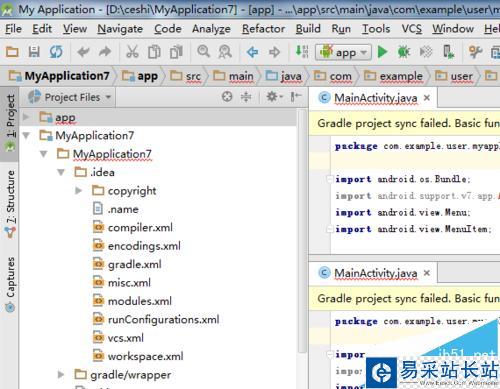The width and height of the screenshot is (500, 389).
Task: Select runConfigurations.xml file
Action: 163,319
